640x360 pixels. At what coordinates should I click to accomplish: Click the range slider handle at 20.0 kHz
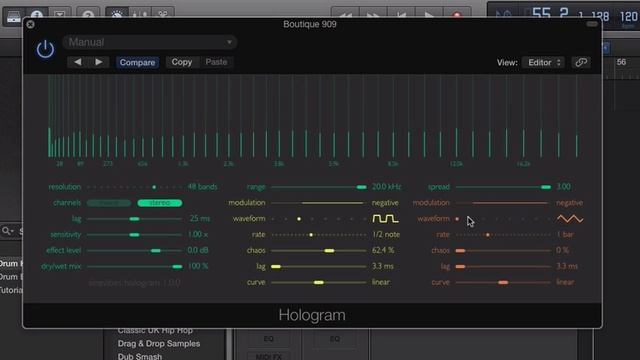tap(361, 187)
